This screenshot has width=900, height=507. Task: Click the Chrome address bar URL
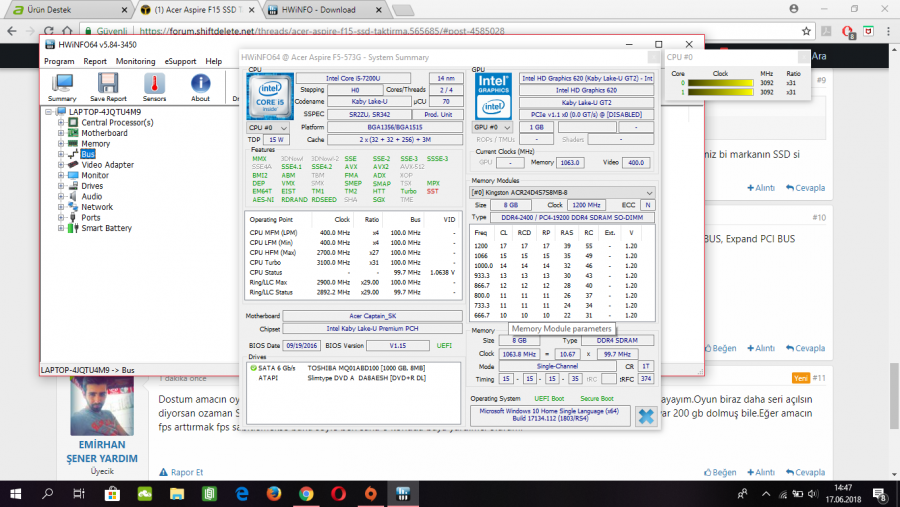321,31
